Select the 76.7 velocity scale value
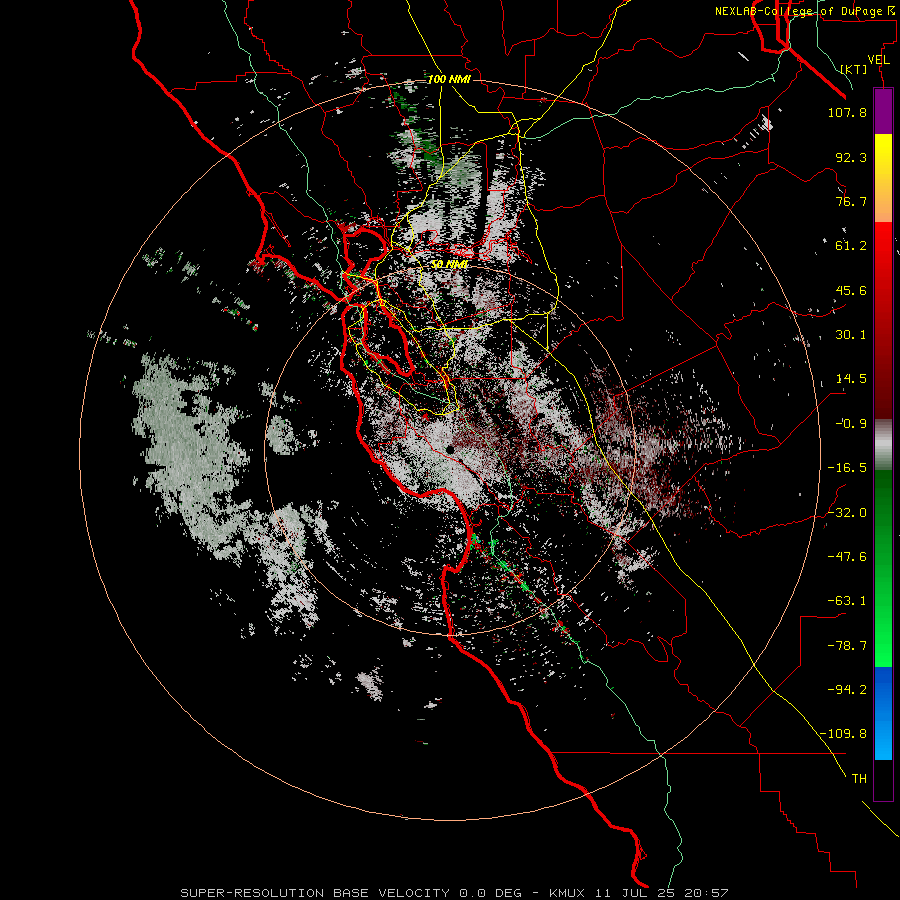The width and height of the screenshot is (900, 900). pos(851,201)
